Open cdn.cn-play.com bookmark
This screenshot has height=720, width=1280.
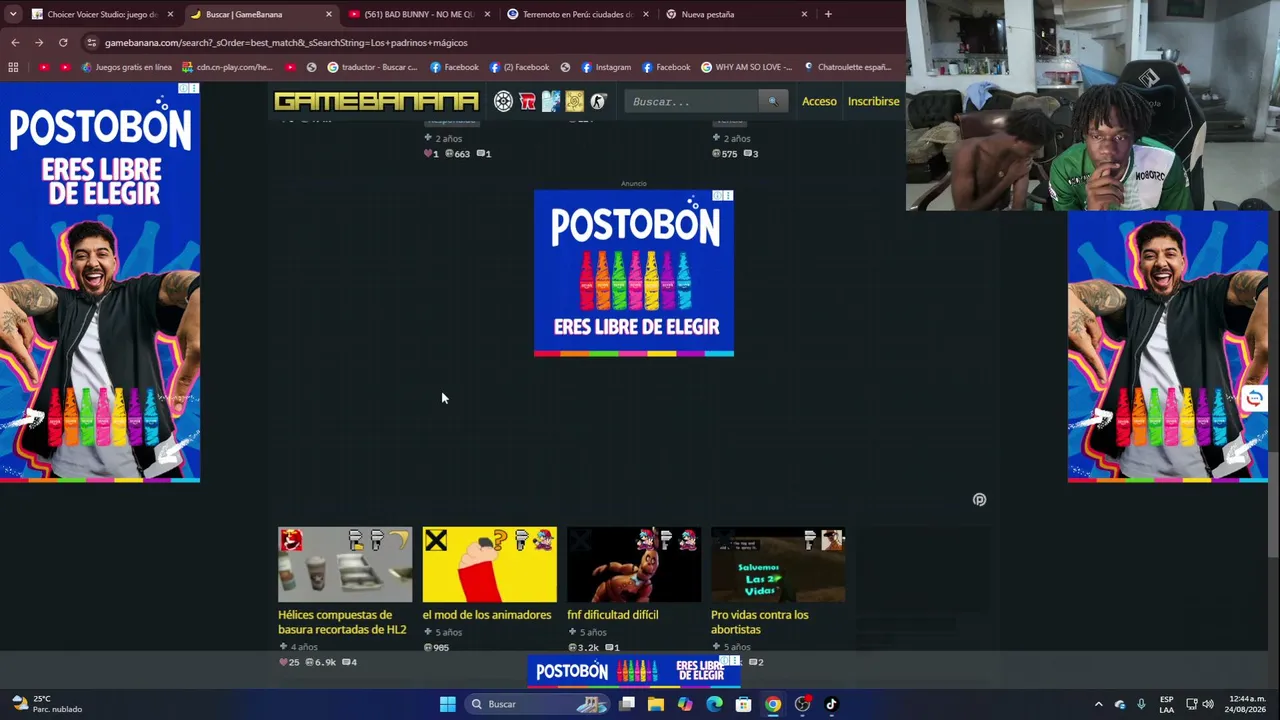pyautogui.click(x=227, y=67)
